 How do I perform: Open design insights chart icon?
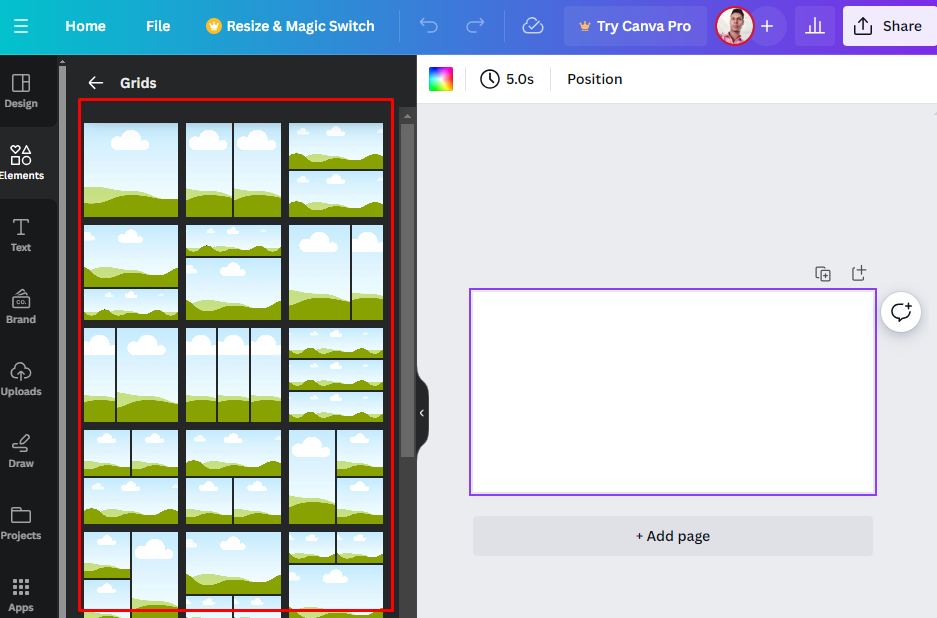click(x=814, y=25)
